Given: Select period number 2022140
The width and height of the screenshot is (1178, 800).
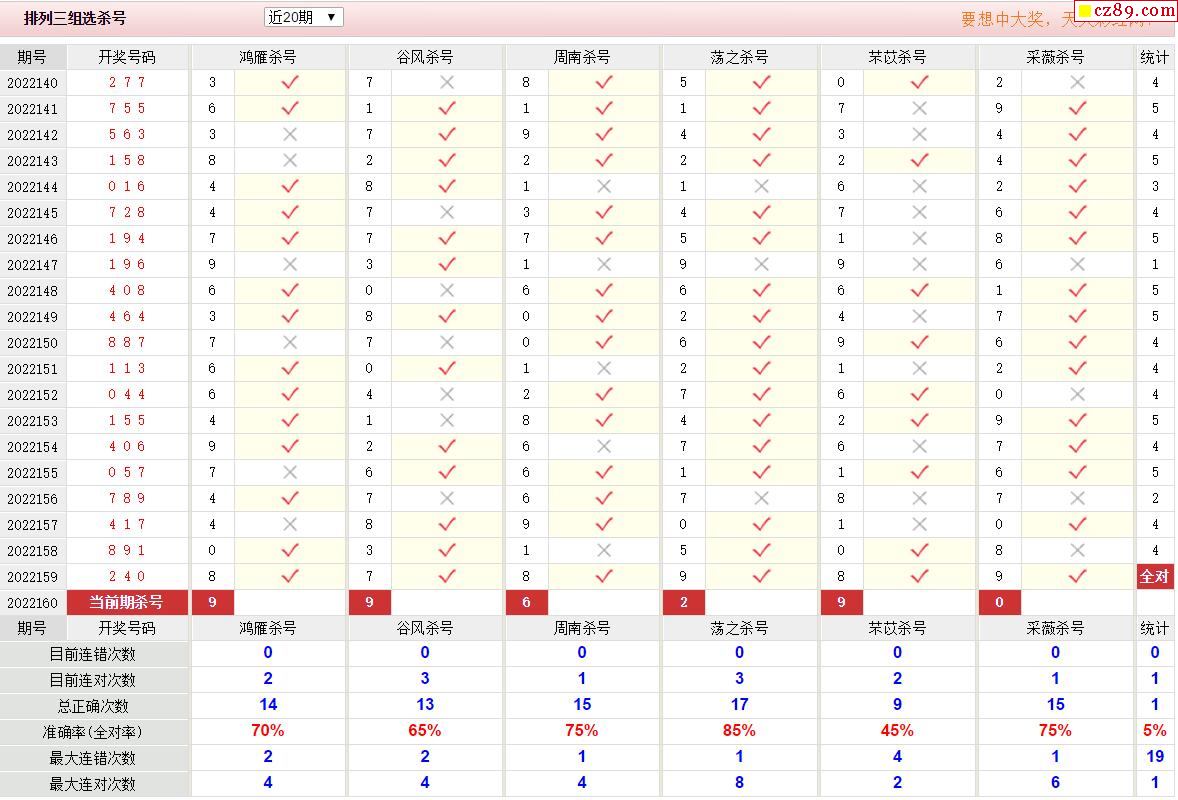Looking at the screenshot, I should [32, 83].
